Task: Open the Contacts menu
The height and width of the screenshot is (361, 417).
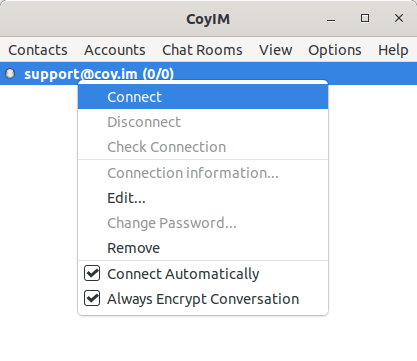Action: [x=38, y=50]
